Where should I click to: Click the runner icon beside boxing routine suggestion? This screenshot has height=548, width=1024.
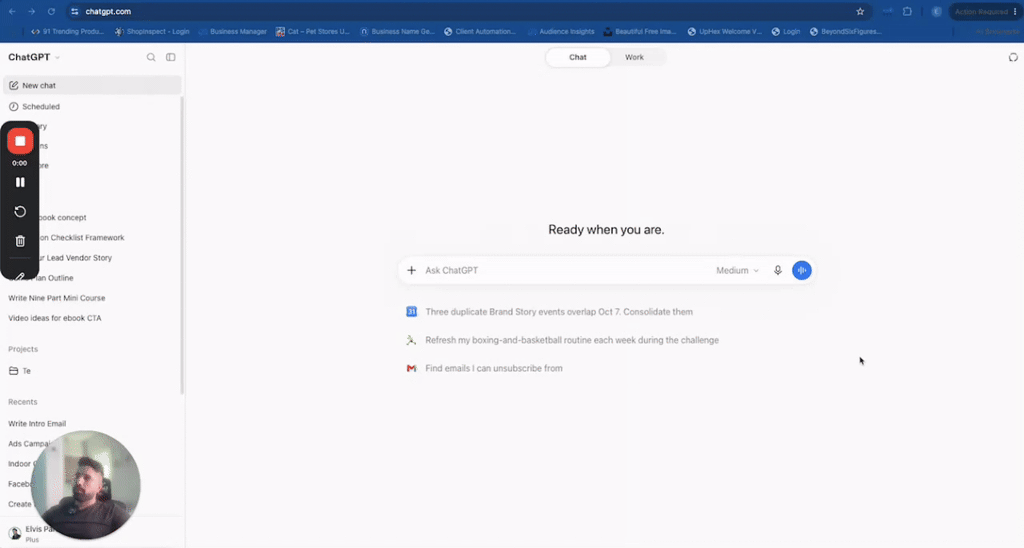(x=411, y=340)
